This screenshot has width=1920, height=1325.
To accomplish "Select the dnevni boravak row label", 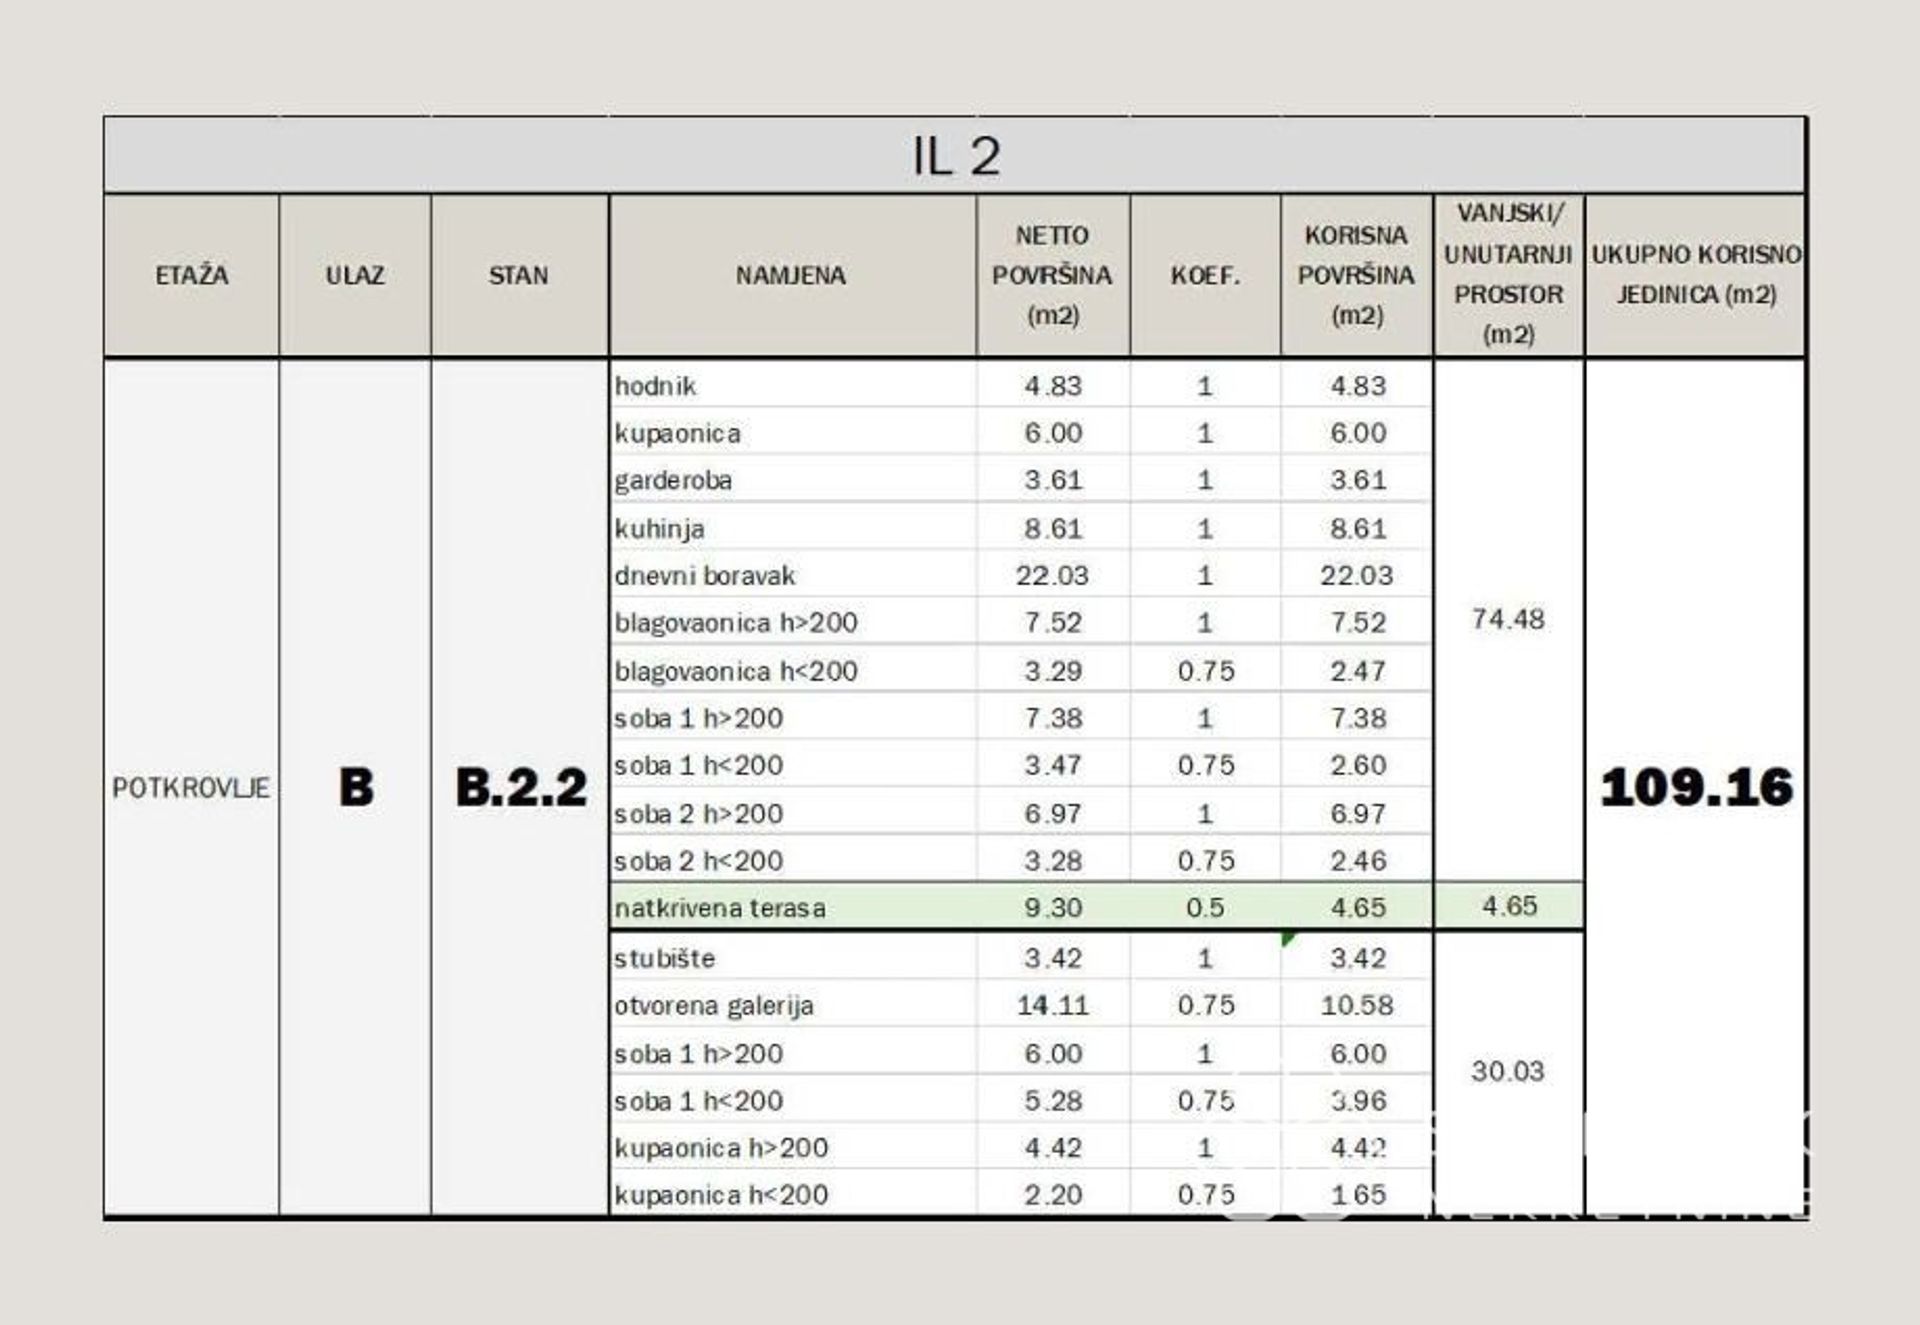I will pyautogui.click(x=705, y=576).
